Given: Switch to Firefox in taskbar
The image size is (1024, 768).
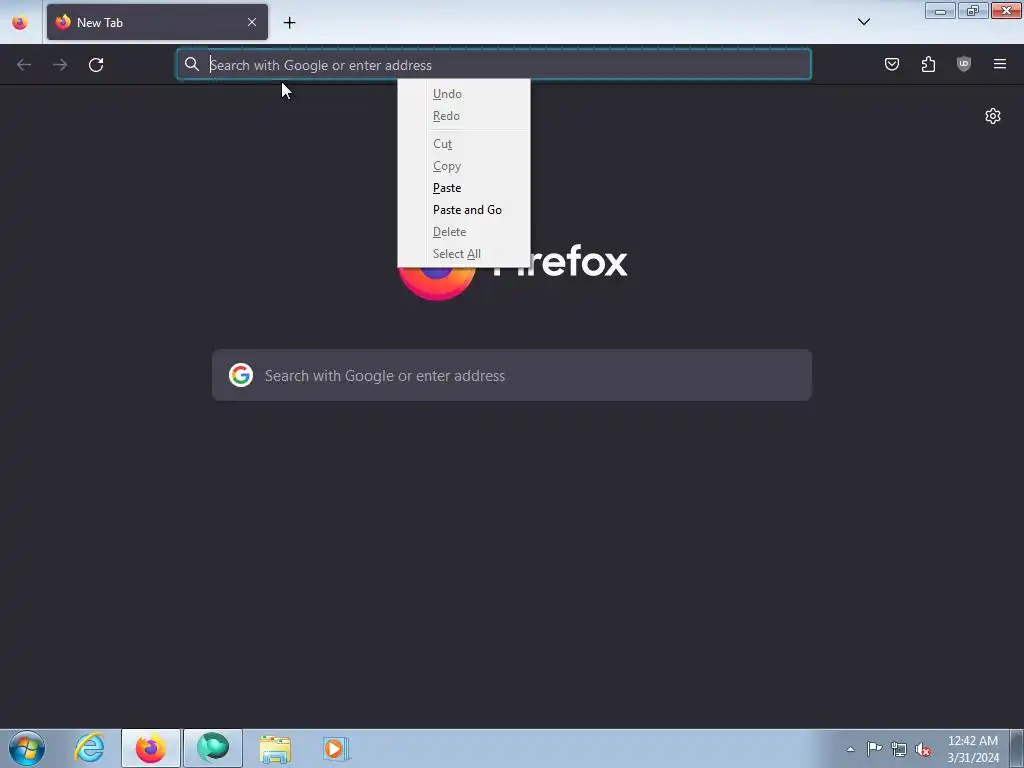Looking at the screenshot, I should [x=151, y=748].
